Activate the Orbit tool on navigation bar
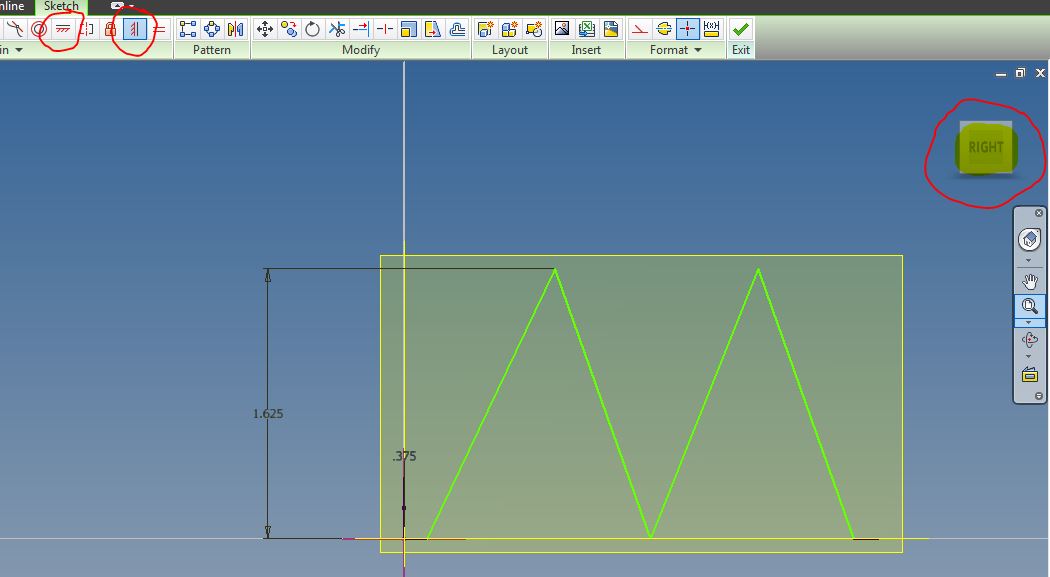 pos(1030,339)
